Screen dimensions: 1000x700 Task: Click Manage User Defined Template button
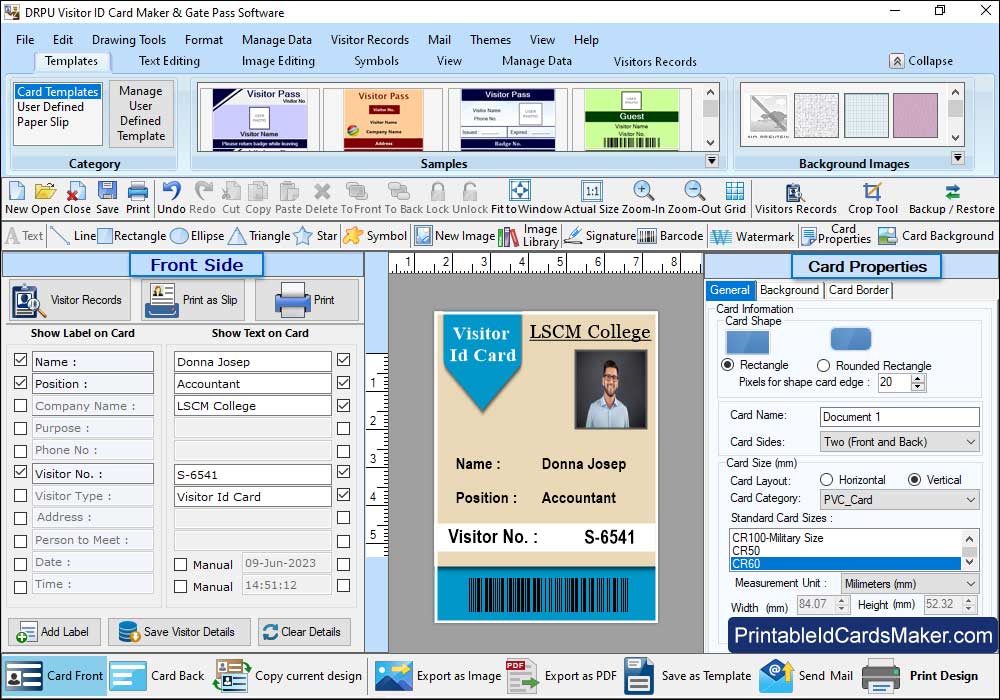click(141, 113)
